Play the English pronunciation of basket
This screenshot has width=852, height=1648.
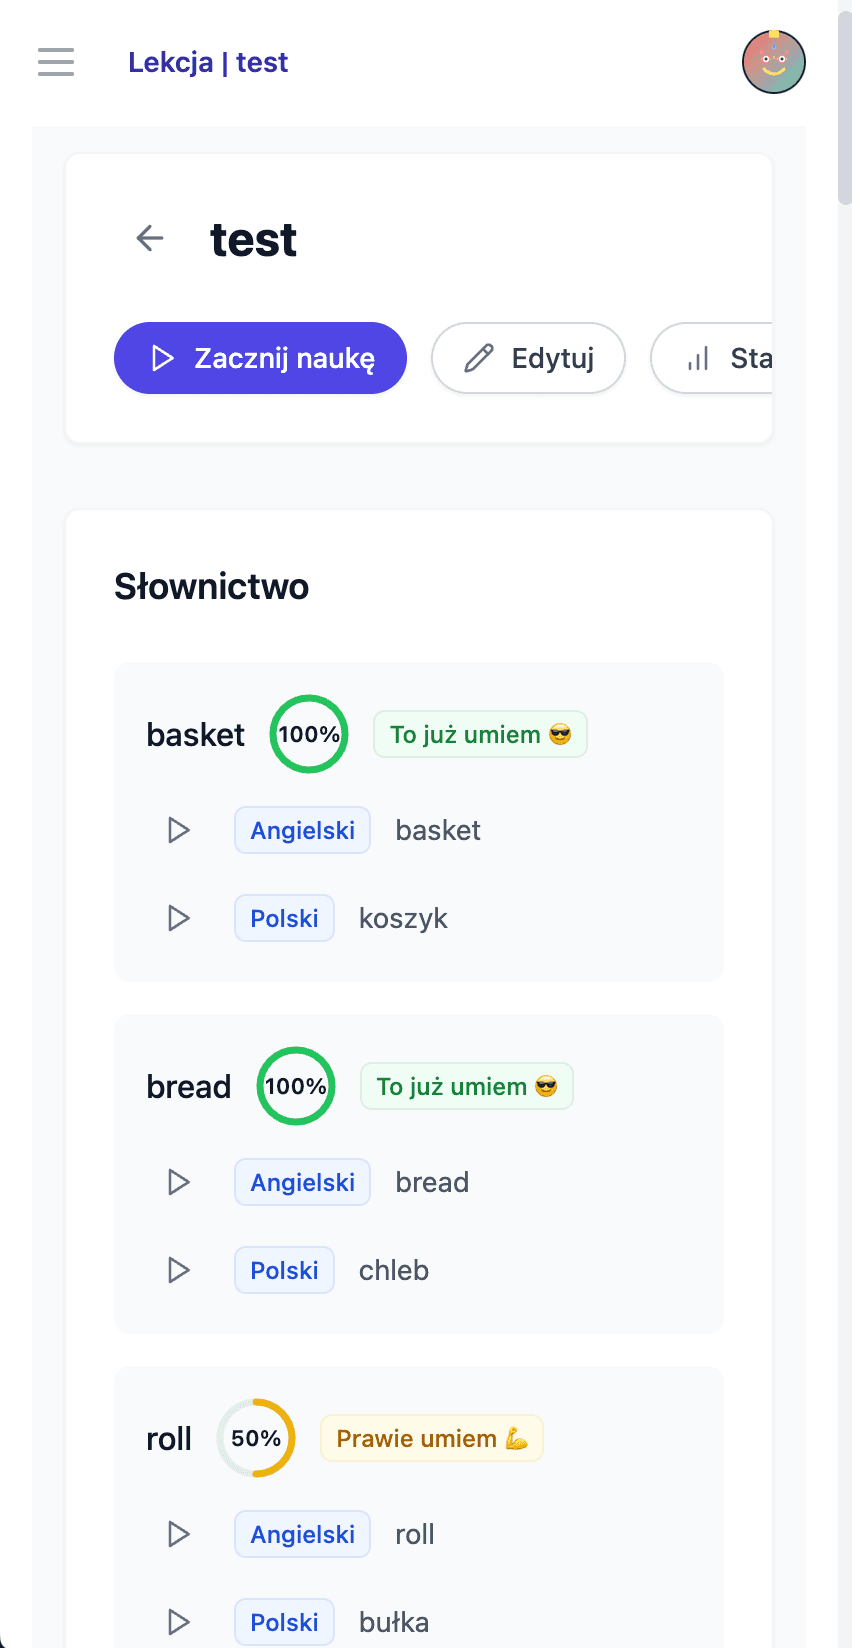tap(178, 830)
